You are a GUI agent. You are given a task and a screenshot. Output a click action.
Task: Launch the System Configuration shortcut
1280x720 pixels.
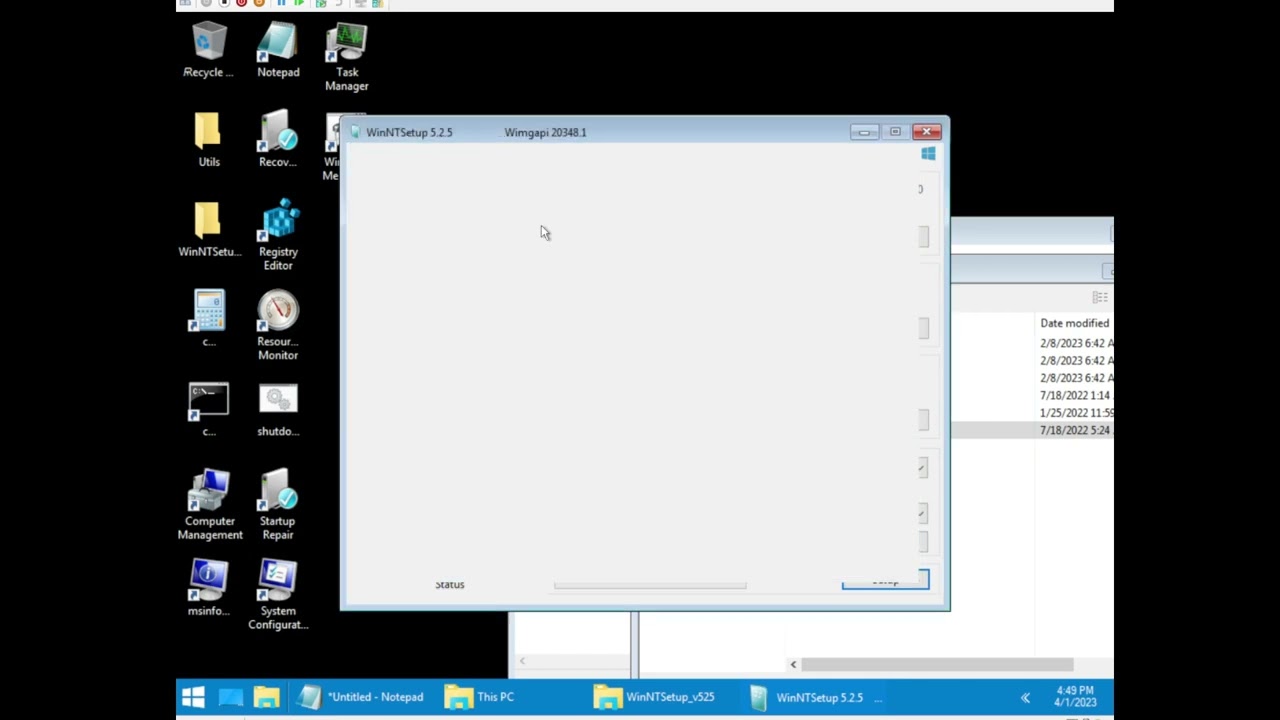pyautogui.click(x=278, y=595)
